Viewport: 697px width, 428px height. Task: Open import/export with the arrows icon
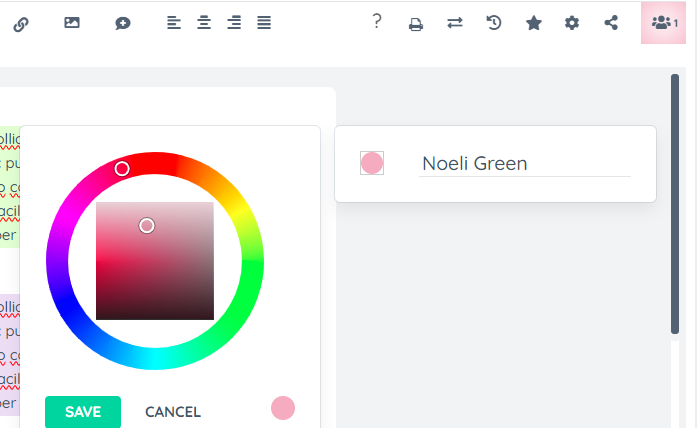point(455,23)
